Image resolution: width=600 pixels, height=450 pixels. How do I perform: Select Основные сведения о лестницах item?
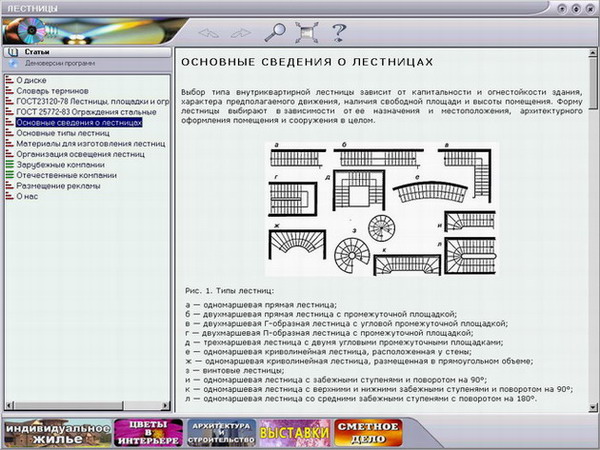79,122
